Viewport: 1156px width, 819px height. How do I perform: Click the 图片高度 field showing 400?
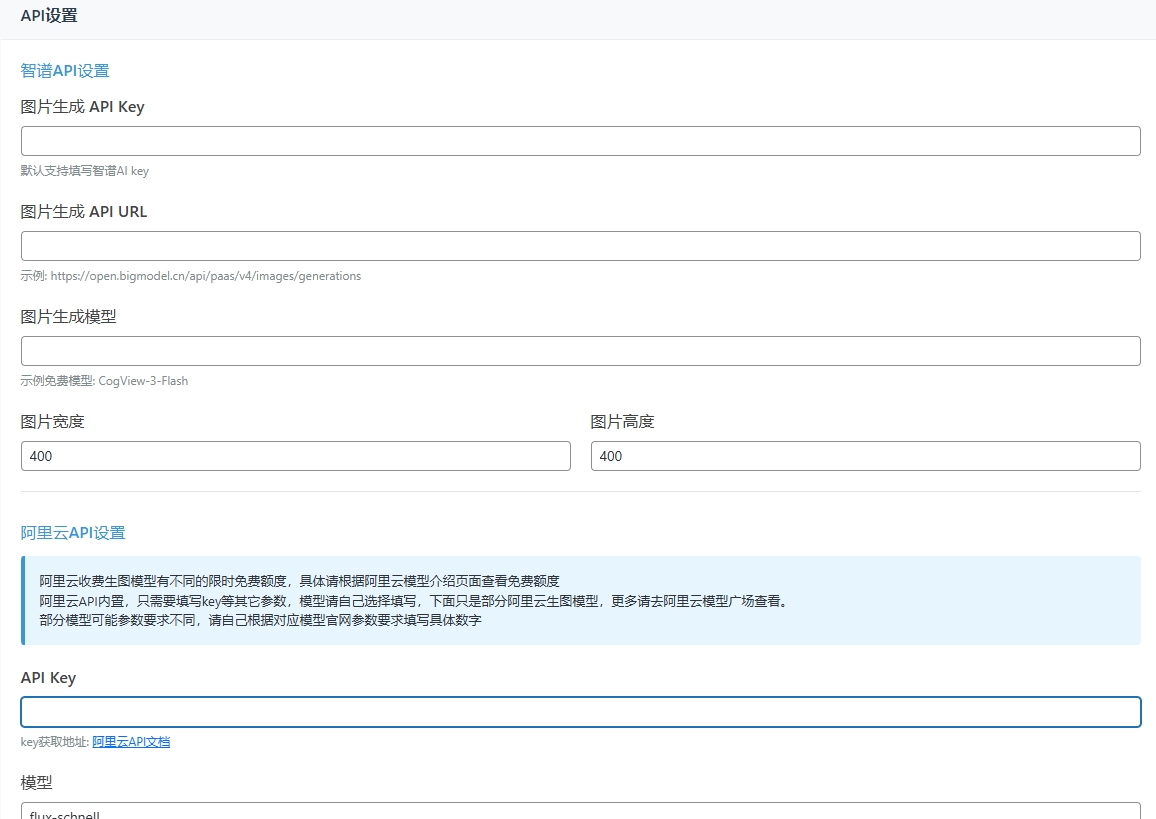click(866, 456)
